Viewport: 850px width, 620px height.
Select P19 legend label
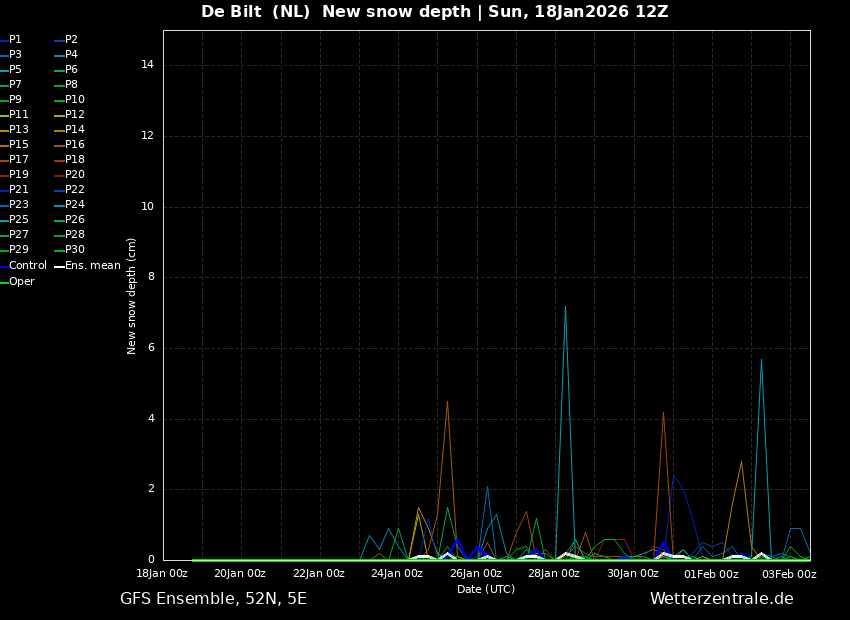point(14,175)
